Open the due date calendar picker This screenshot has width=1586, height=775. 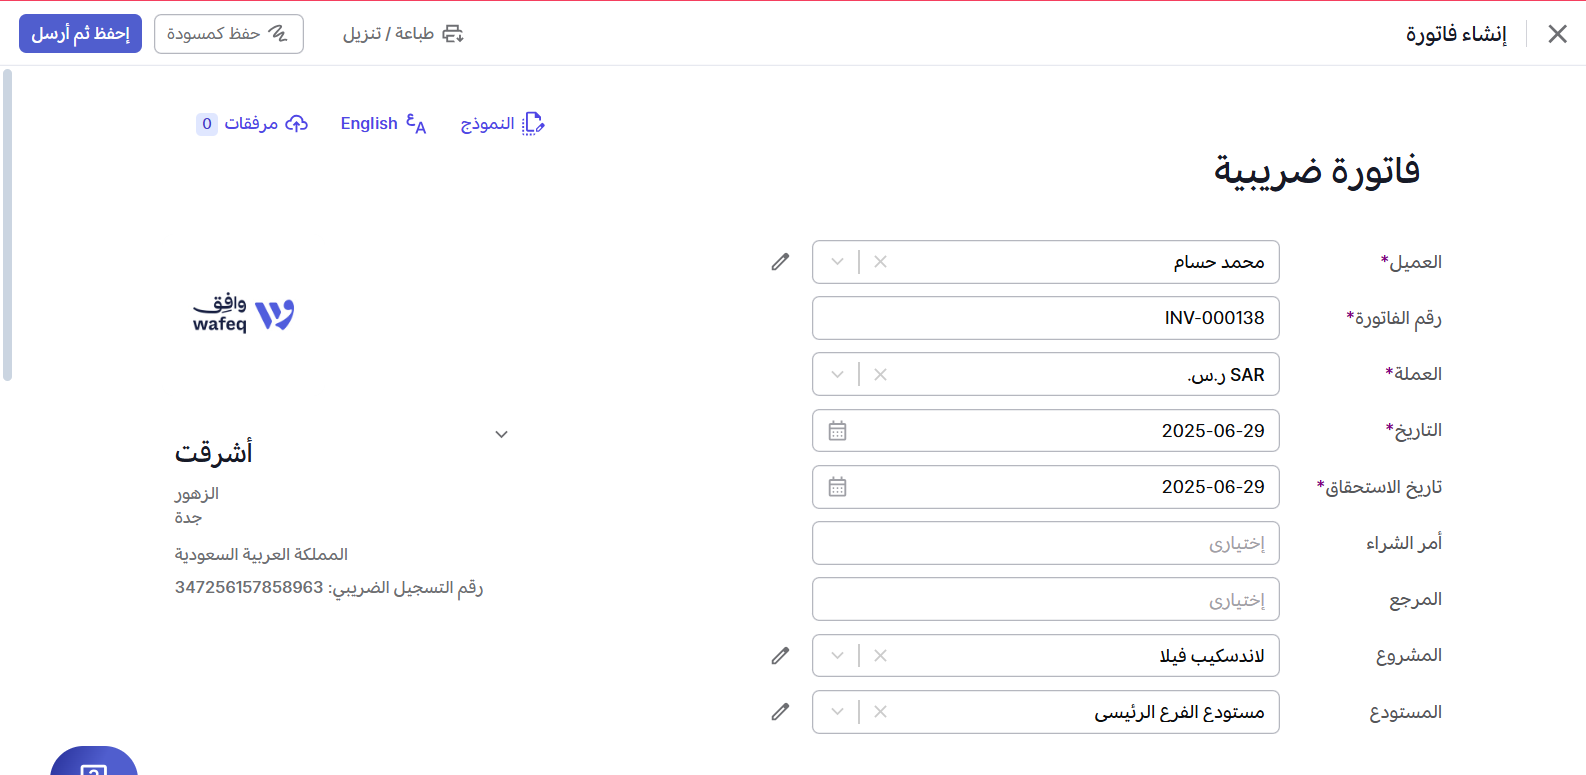[838, 487]
